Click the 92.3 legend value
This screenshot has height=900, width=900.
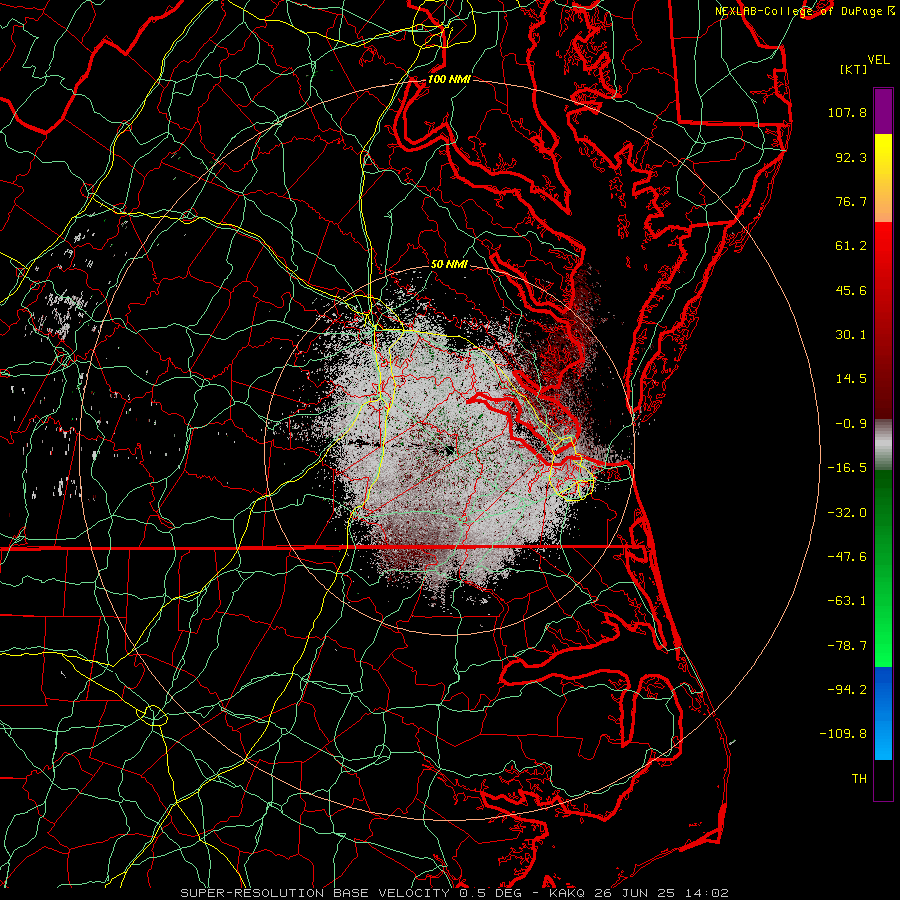tap(851, 157)
